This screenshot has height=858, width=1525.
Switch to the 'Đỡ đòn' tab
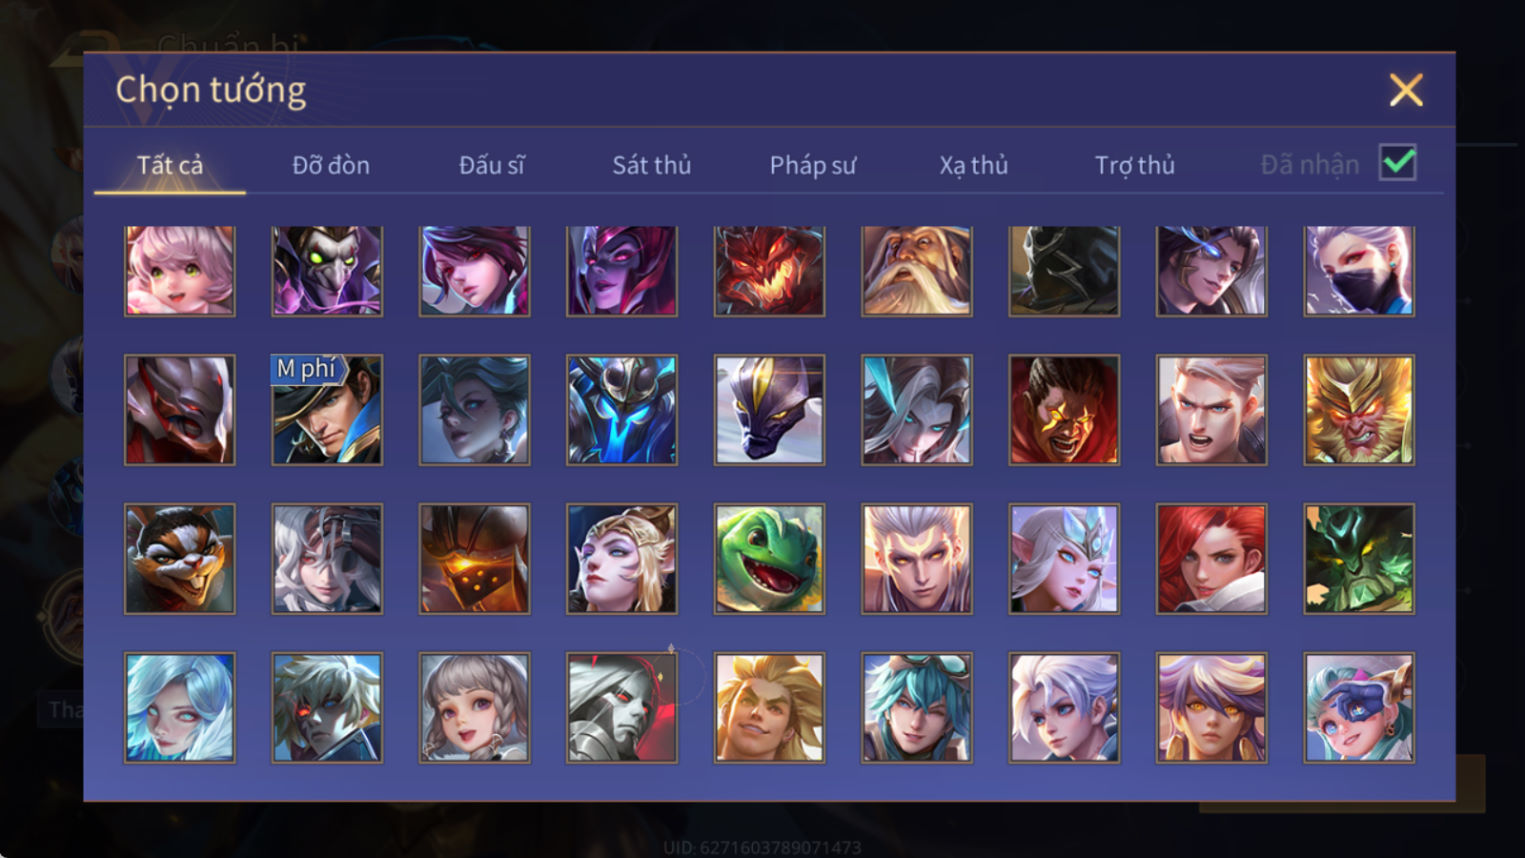click(331, 165)
